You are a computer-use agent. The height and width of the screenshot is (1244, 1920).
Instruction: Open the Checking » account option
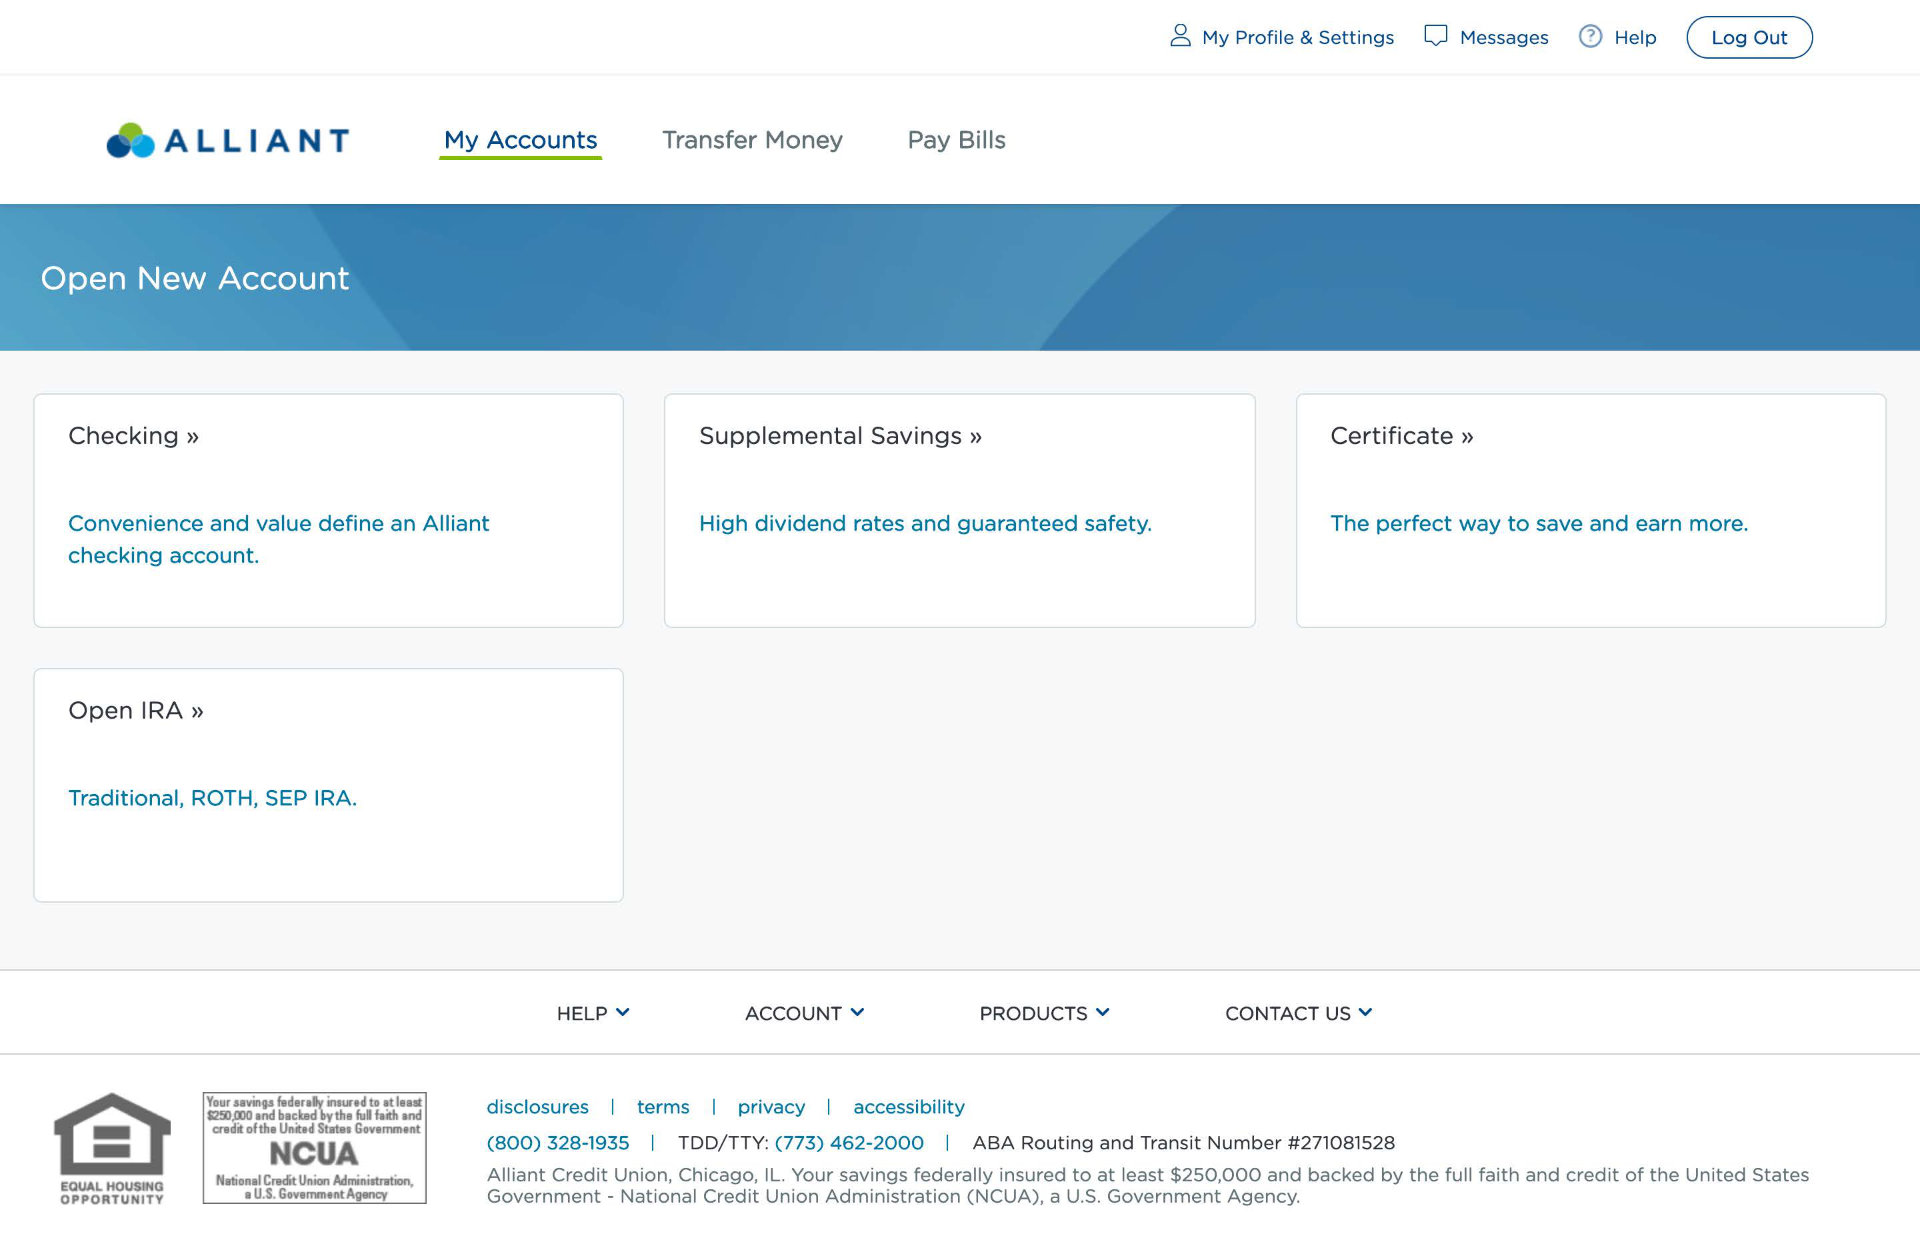point(133,436)
